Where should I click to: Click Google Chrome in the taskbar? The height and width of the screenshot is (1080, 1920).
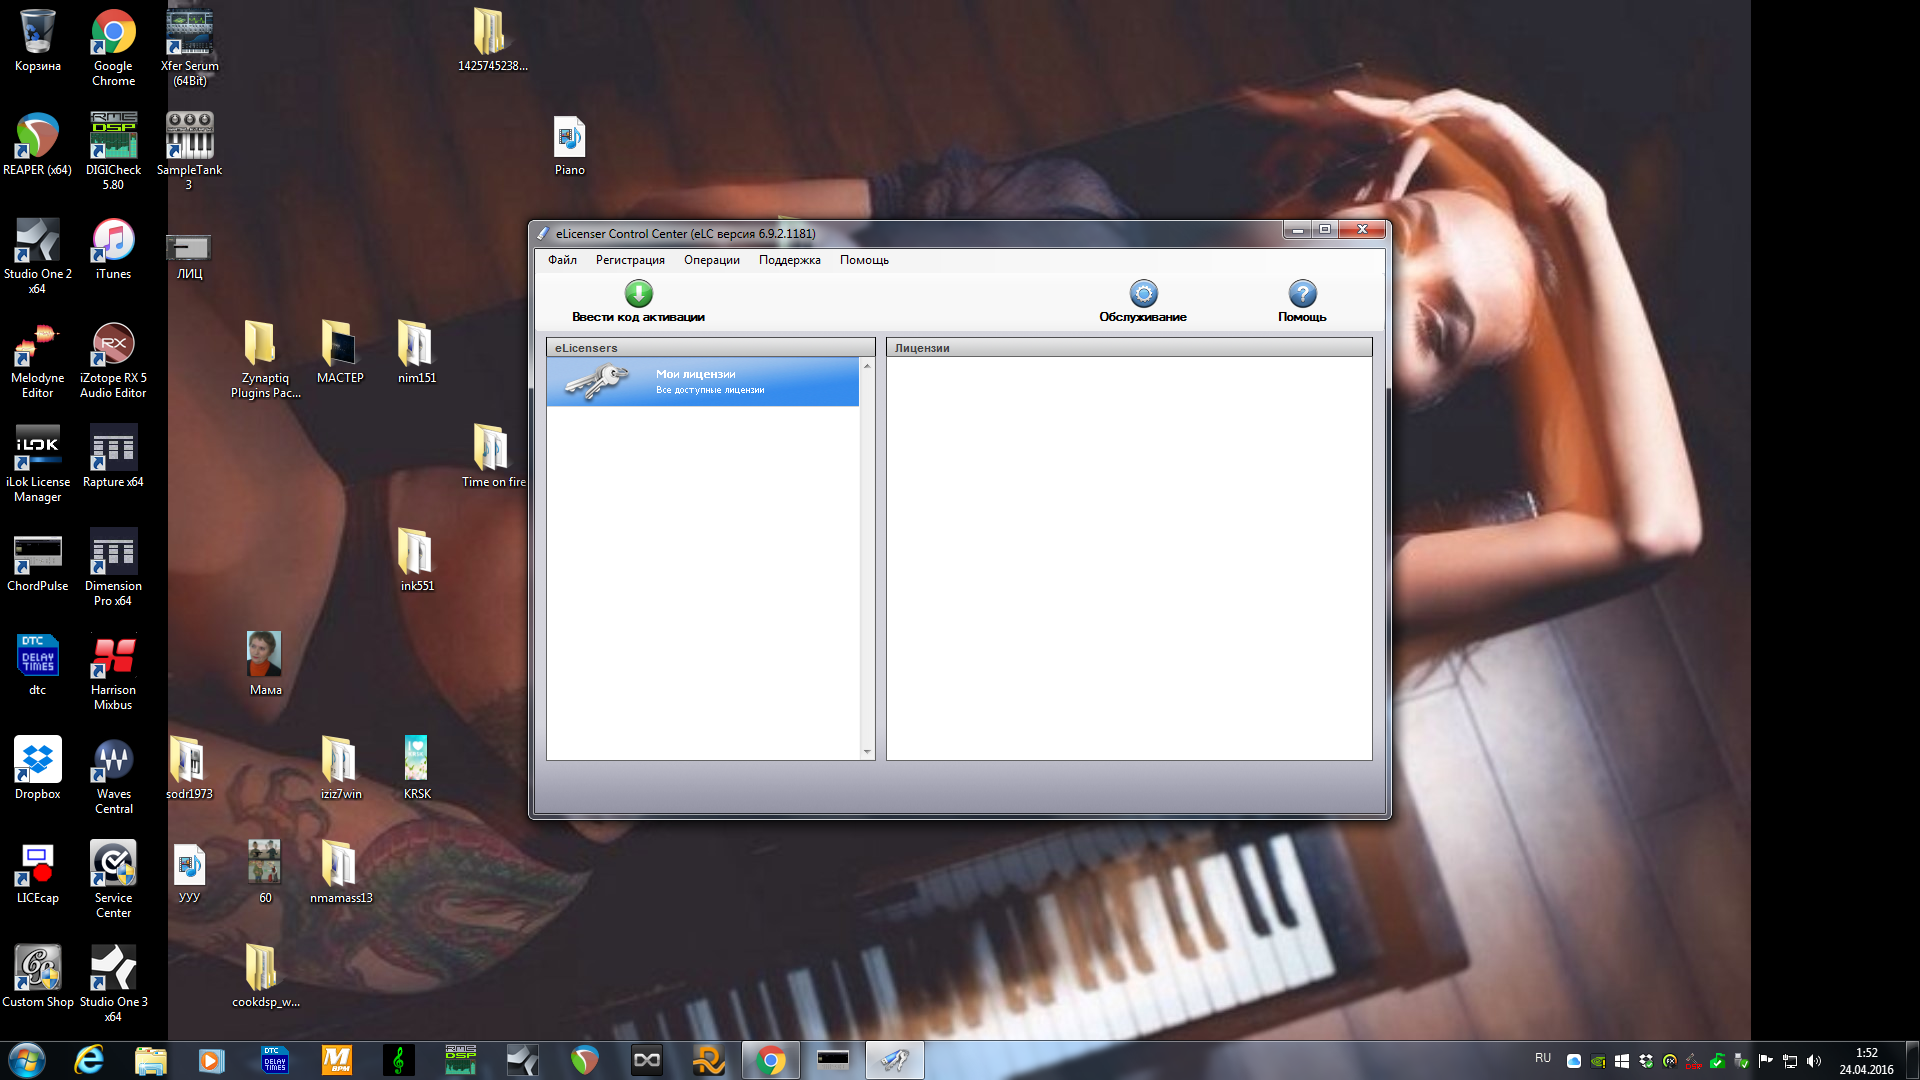(770, 1060)
